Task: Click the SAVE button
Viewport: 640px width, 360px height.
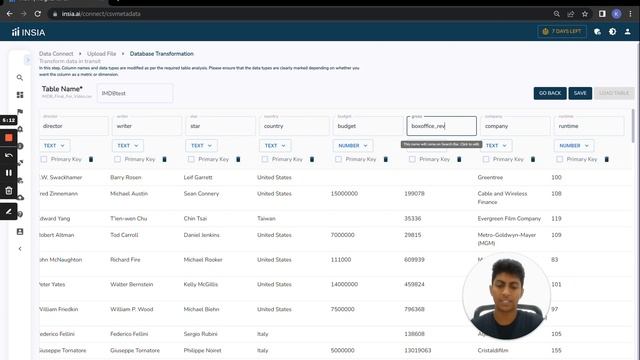Action: (580, 93)
